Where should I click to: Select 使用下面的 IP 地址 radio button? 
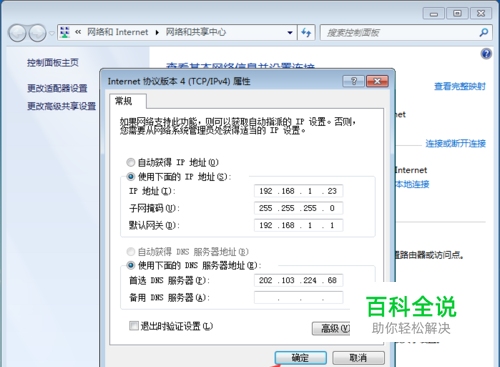[x=131, y=177]
